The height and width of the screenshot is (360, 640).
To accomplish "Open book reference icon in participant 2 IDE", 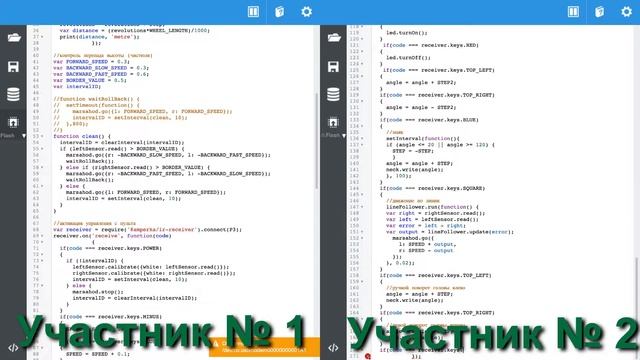I will (600, 11).
